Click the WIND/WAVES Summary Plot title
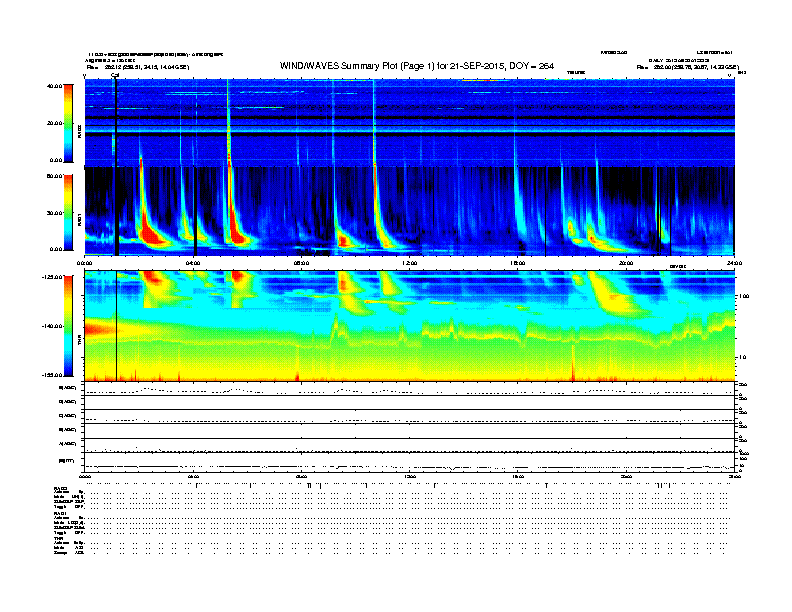792x612 pixels. pyautogui.click(x=417, y=66)
